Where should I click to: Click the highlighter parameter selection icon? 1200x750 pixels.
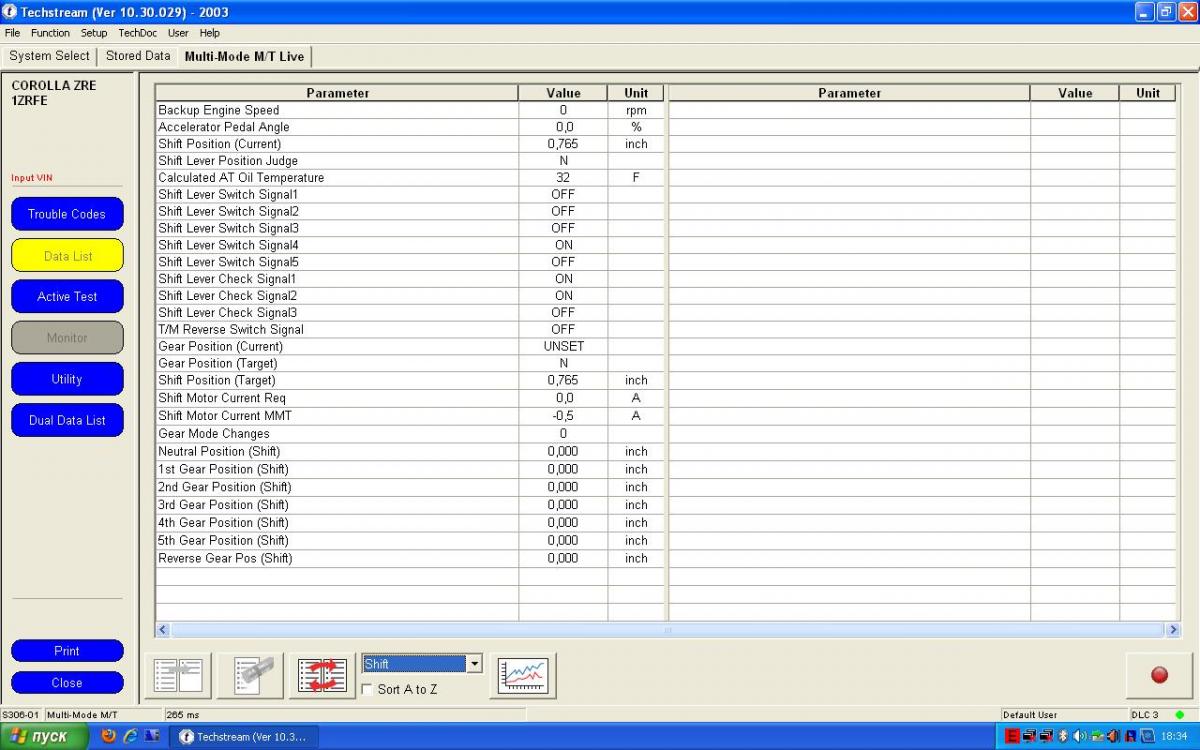pos(251,675)
